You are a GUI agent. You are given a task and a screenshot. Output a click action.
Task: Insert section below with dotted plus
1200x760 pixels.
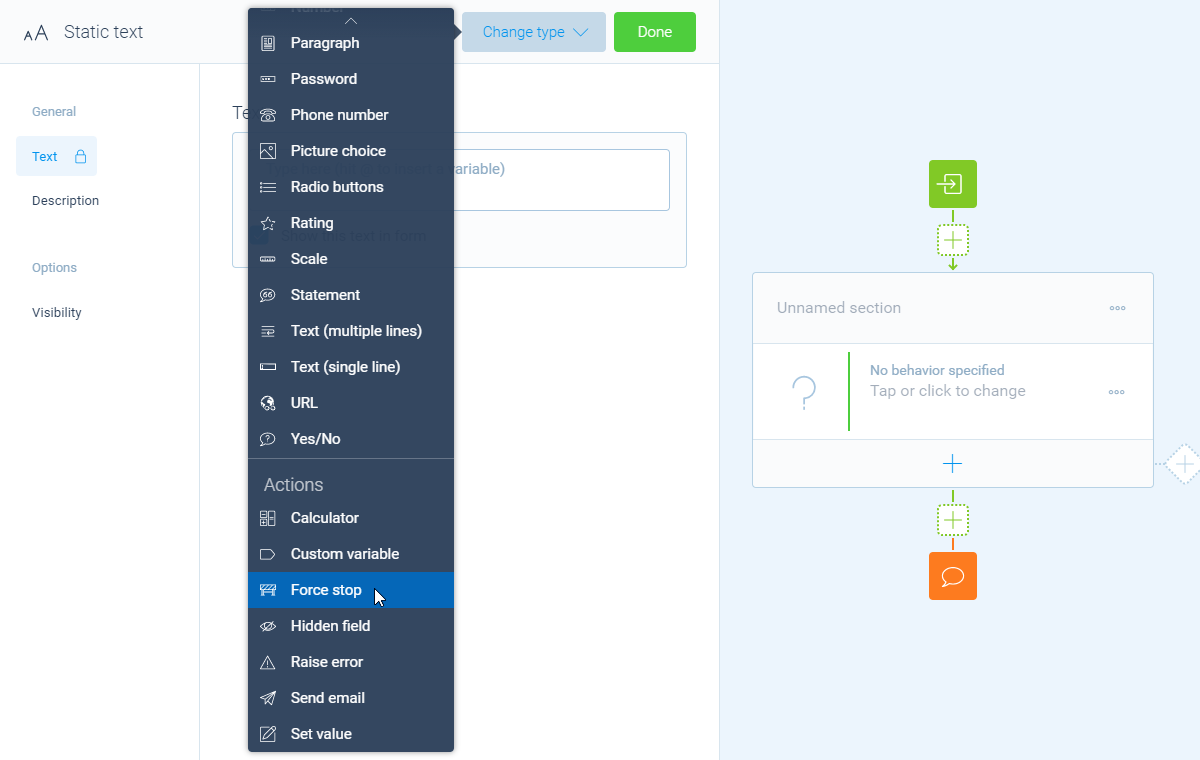tap(953, 520)
